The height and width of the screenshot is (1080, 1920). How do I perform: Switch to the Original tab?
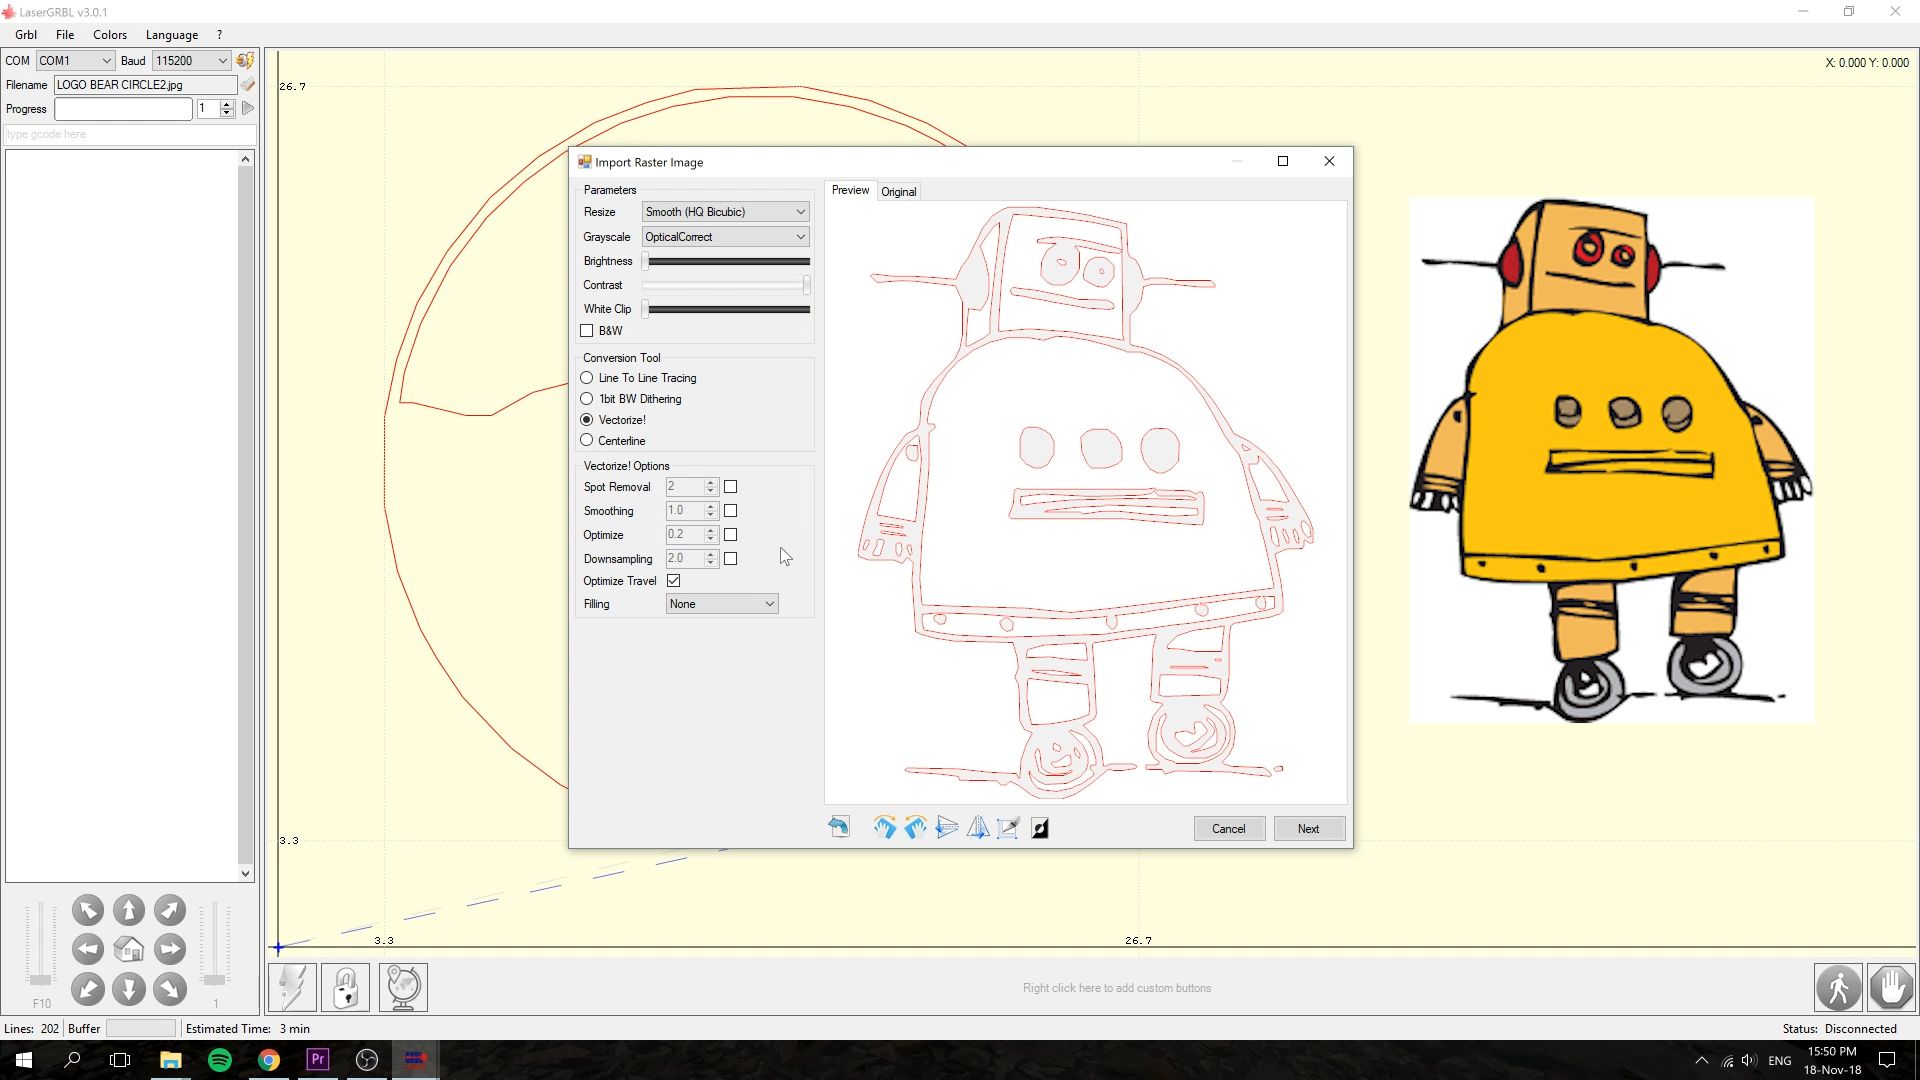(x=898, y=192)
